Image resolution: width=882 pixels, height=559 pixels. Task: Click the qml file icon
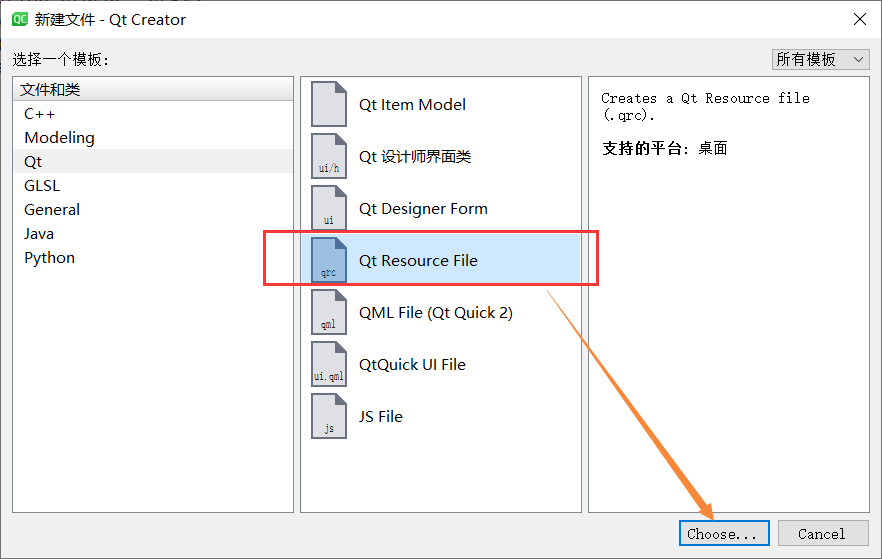(x=328, y=313)
